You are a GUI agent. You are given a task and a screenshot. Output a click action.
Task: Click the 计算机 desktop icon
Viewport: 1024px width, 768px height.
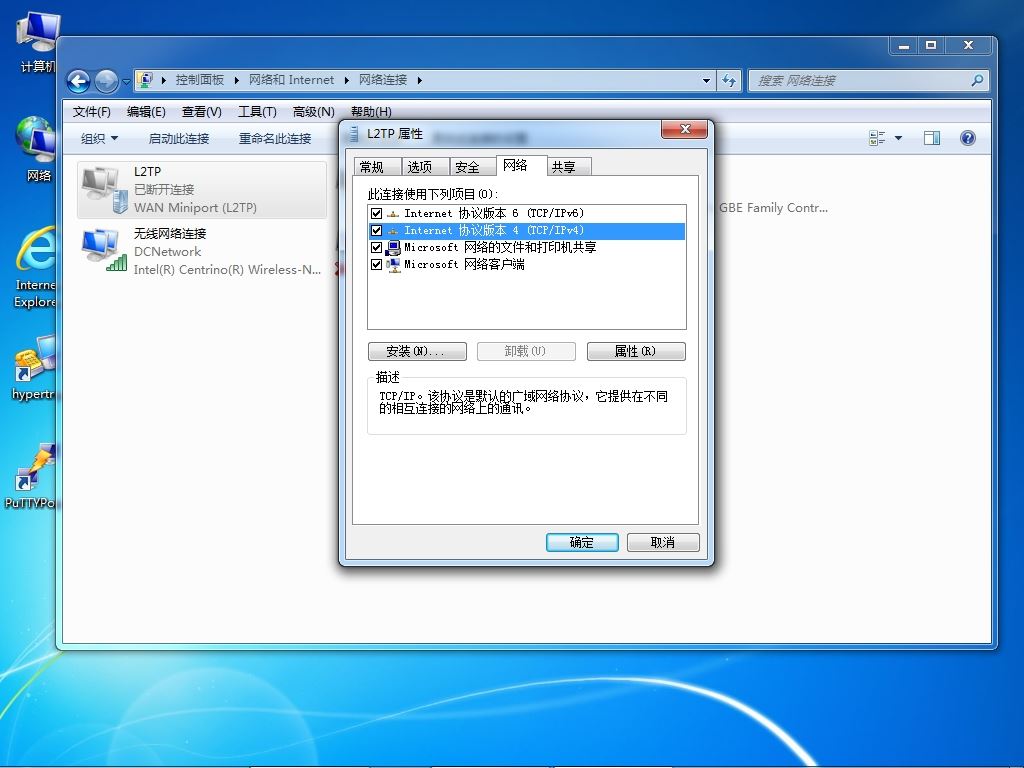(37, 44)
